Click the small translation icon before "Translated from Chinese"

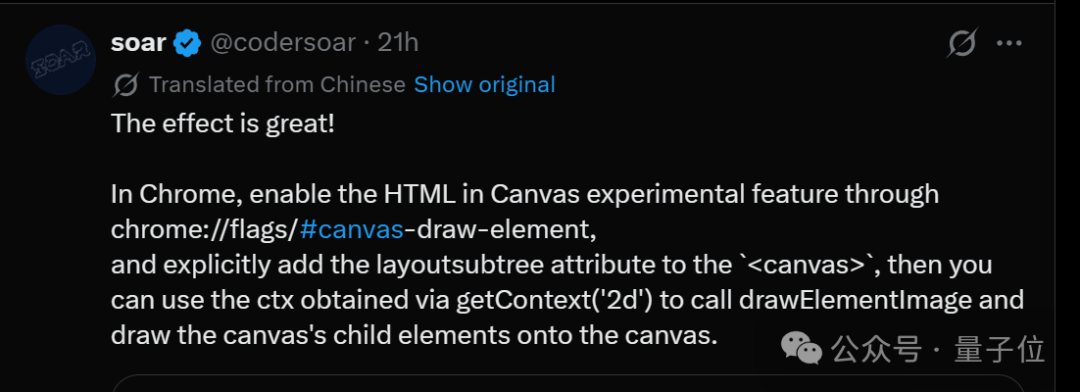tap(126, 85)
